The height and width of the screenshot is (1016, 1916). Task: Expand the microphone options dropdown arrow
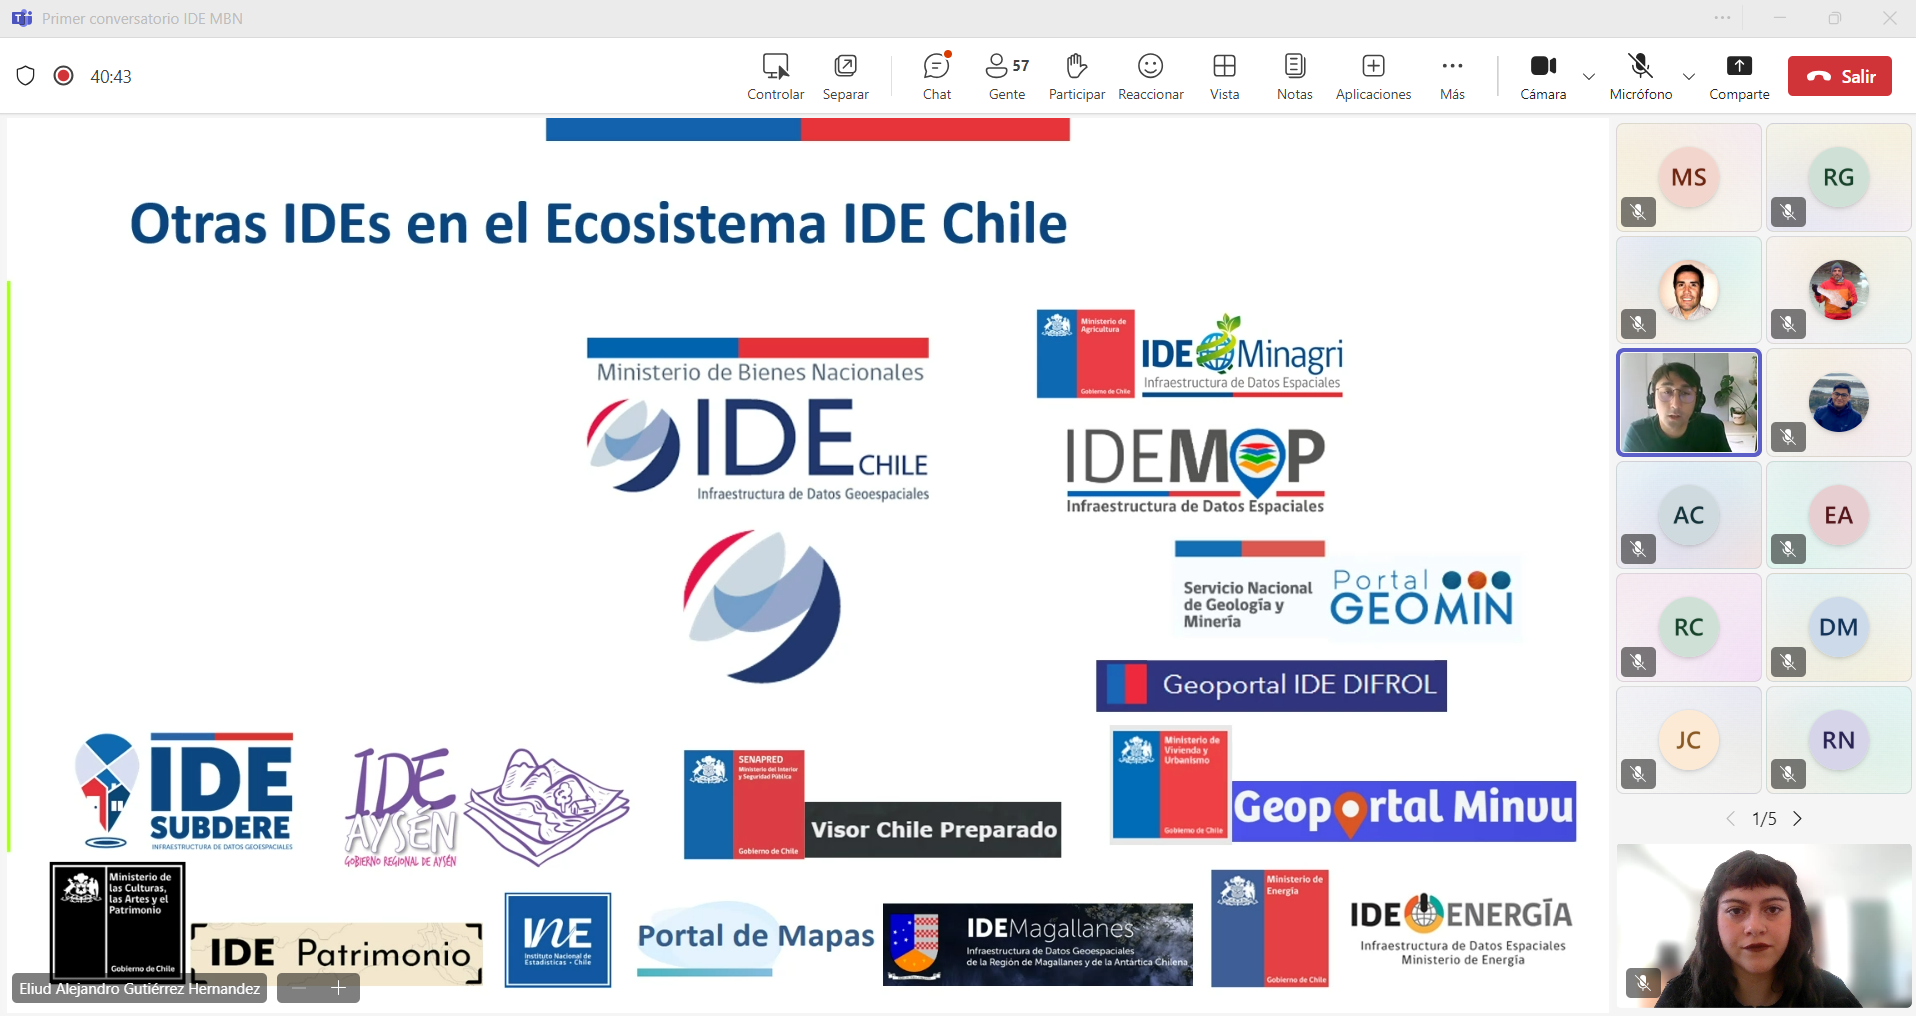1688,76
